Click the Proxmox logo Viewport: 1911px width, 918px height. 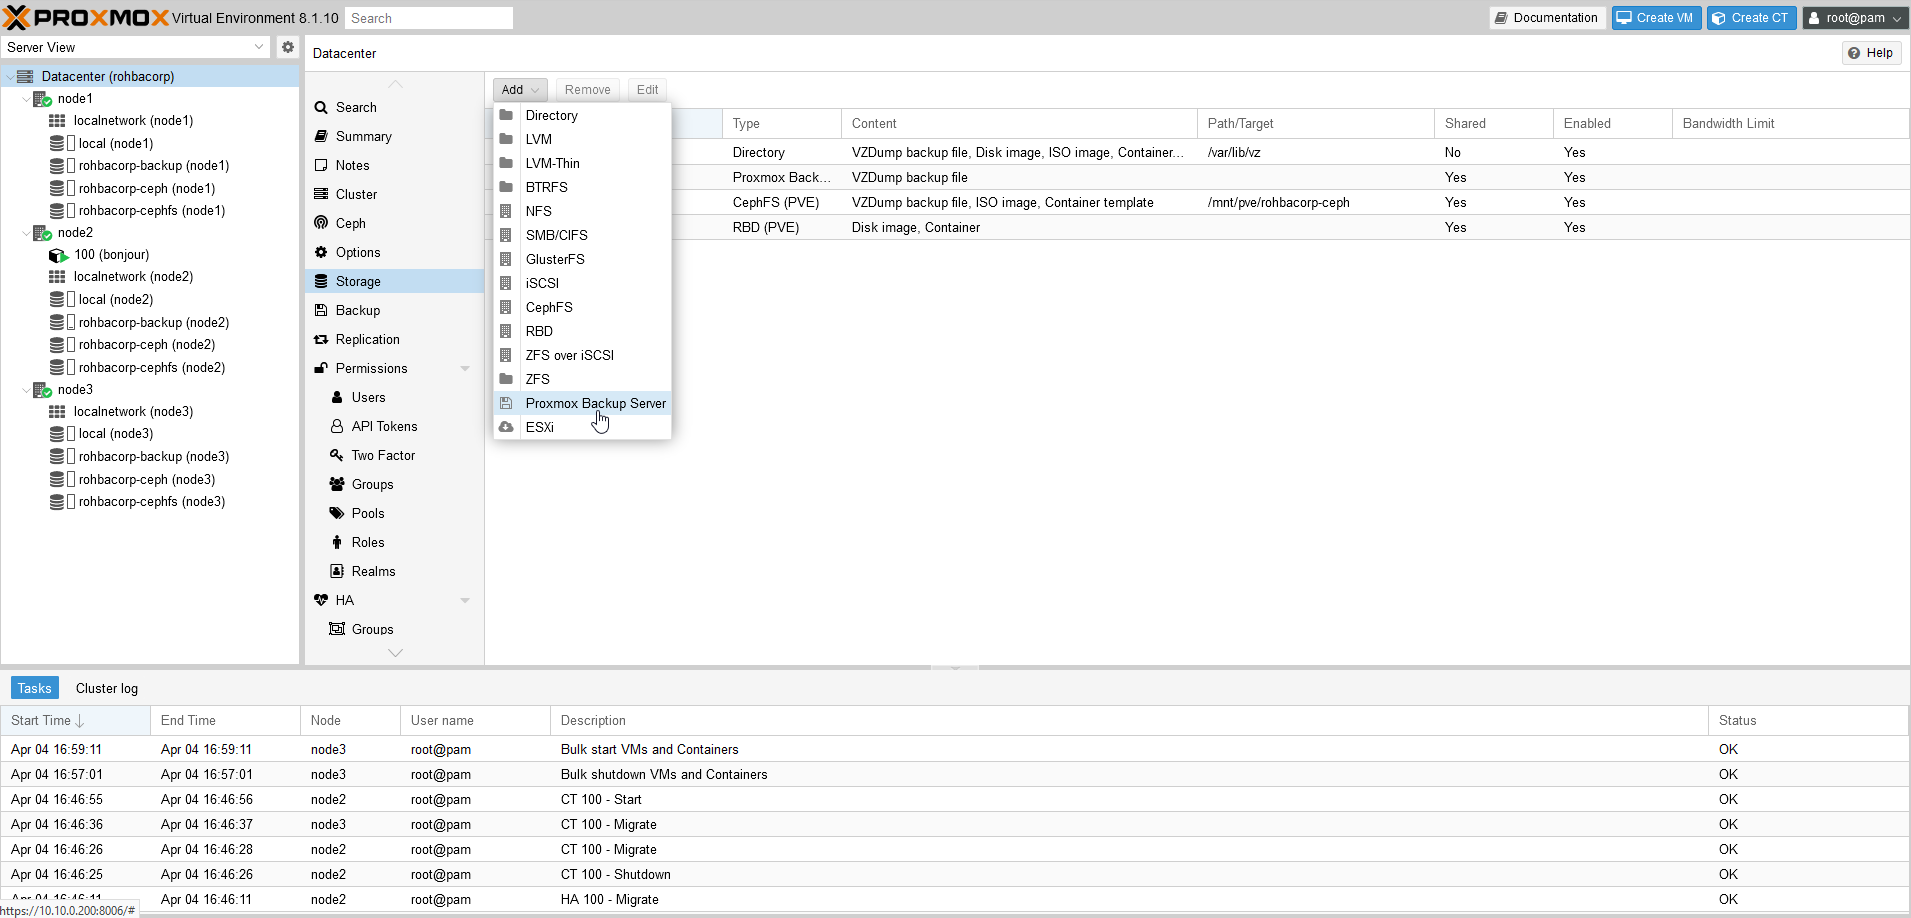tap(86, 18)
